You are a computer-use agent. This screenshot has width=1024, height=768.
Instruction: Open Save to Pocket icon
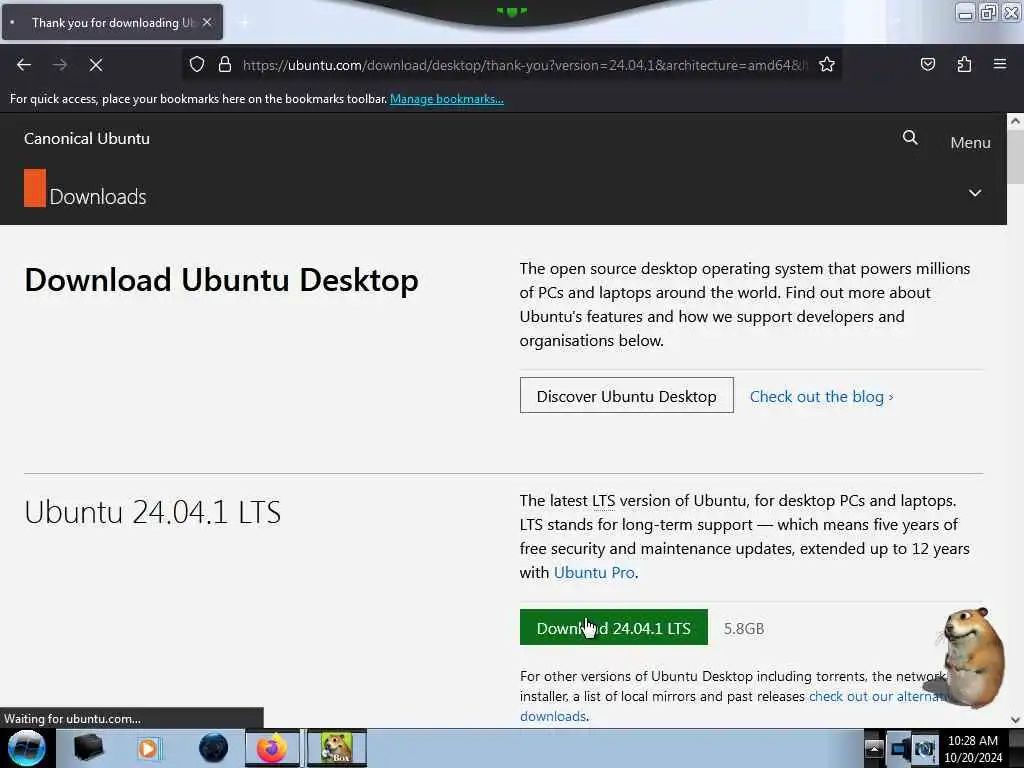point(927,64)
